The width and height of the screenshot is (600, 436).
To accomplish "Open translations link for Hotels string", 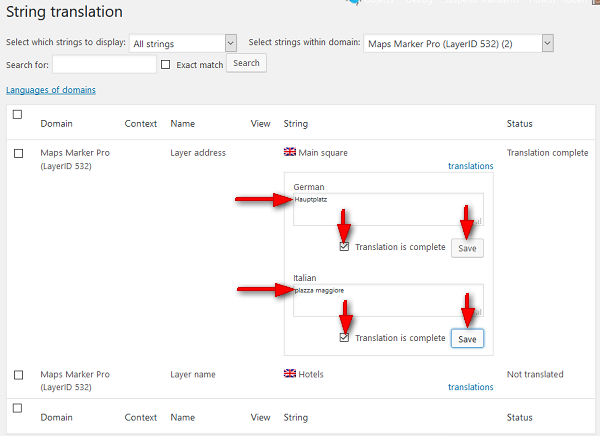I will 471,387.
